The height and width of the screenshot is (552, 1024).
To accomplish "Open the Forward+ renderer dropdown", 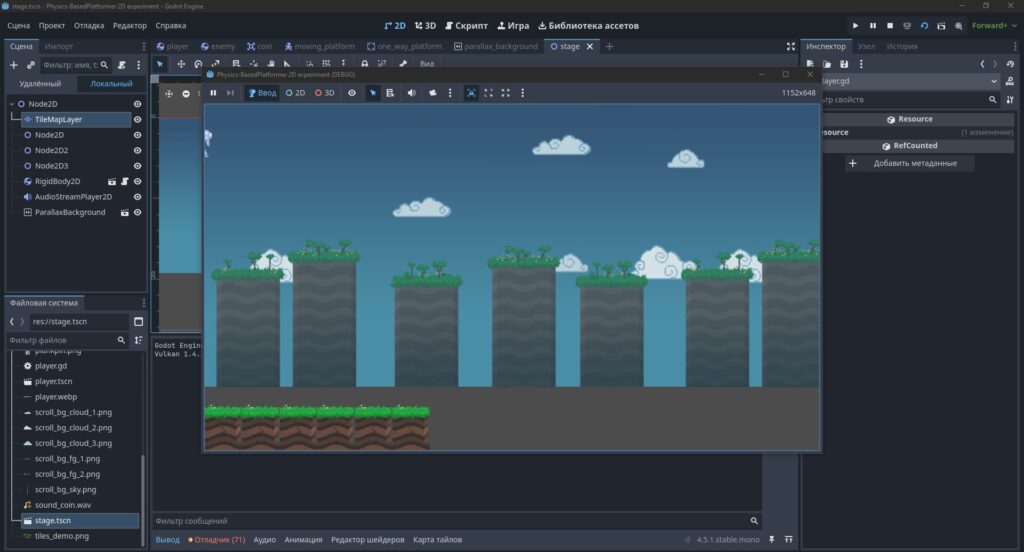I will tap(994, 25).
